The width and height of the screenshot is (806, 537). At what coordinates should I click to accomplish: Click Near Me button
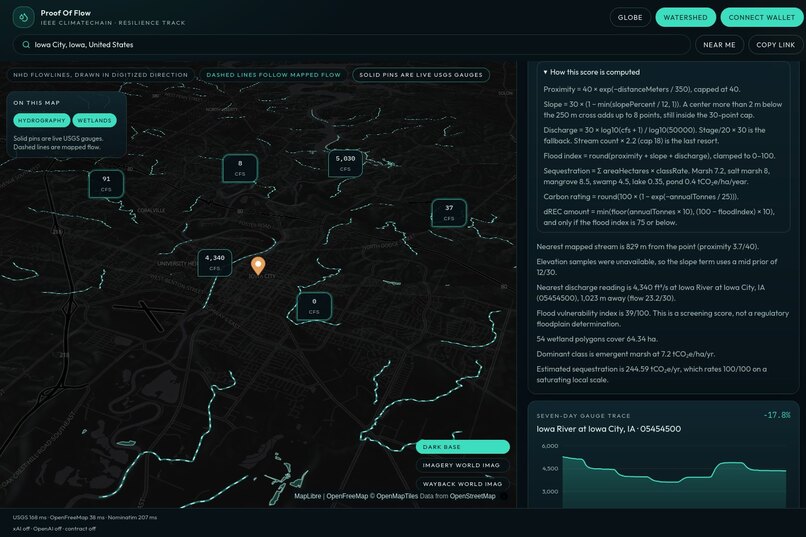tap(719, 45)
